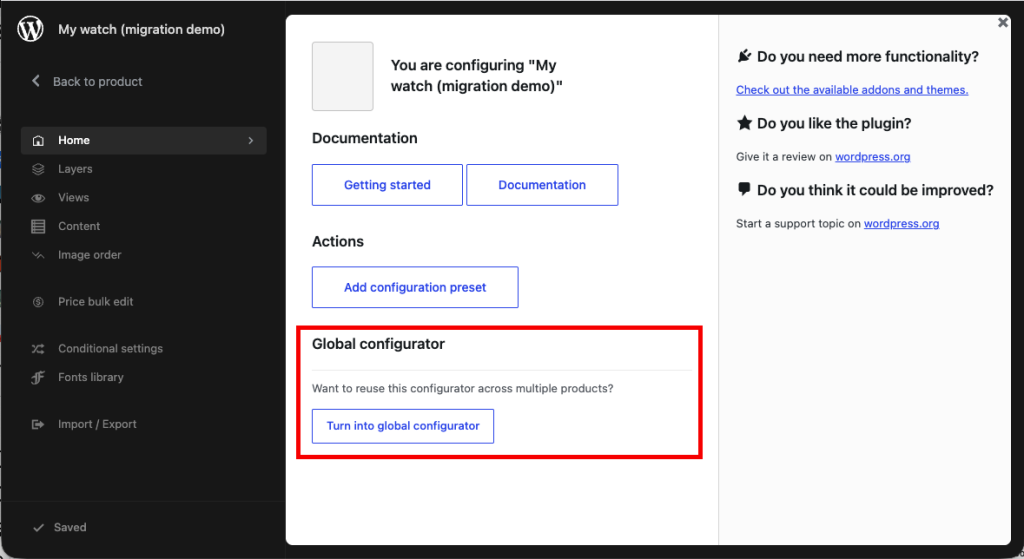Click the Back to product arrow icon
1024x559 pixels.
pos(36,81)
